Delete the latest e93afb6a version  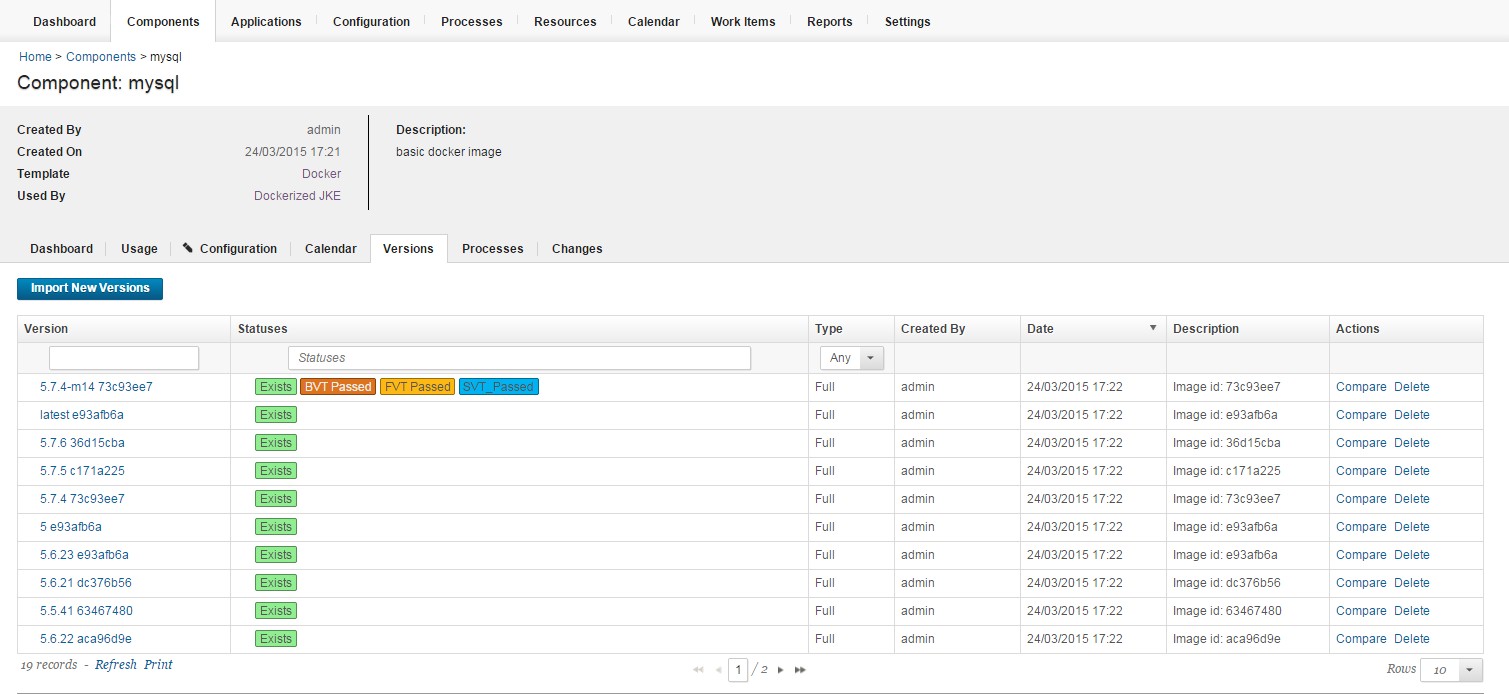[1412, 415]
